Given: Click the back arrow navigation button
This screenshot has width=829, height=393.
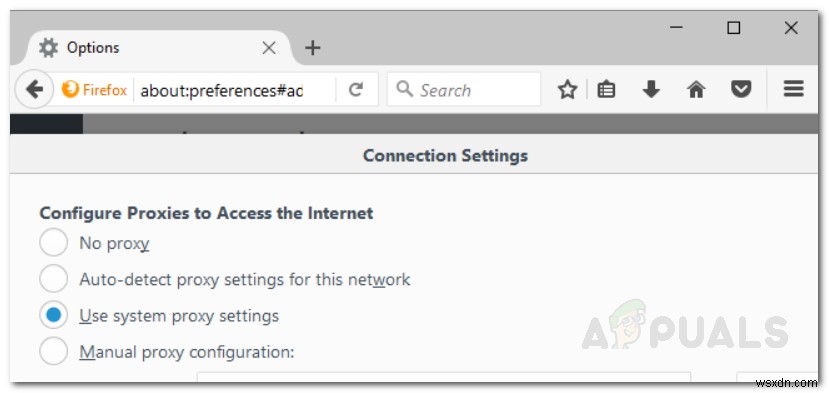Looking at the screenshot, I should click(x=34, y=90).
